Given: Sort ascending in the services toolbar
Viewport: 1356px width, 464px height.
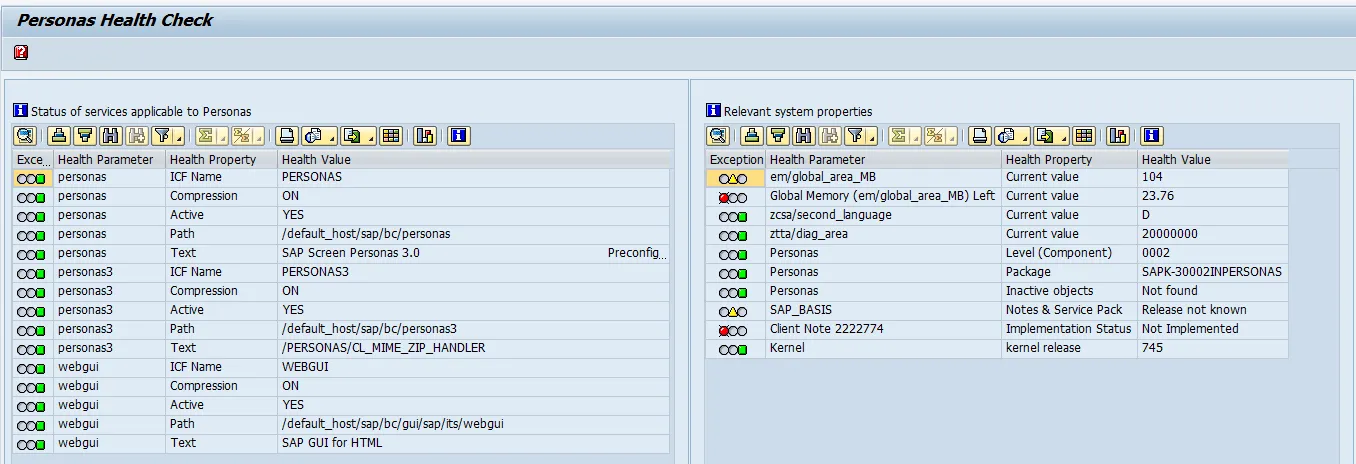Looking at the screenshot, I should pos(59,136).
